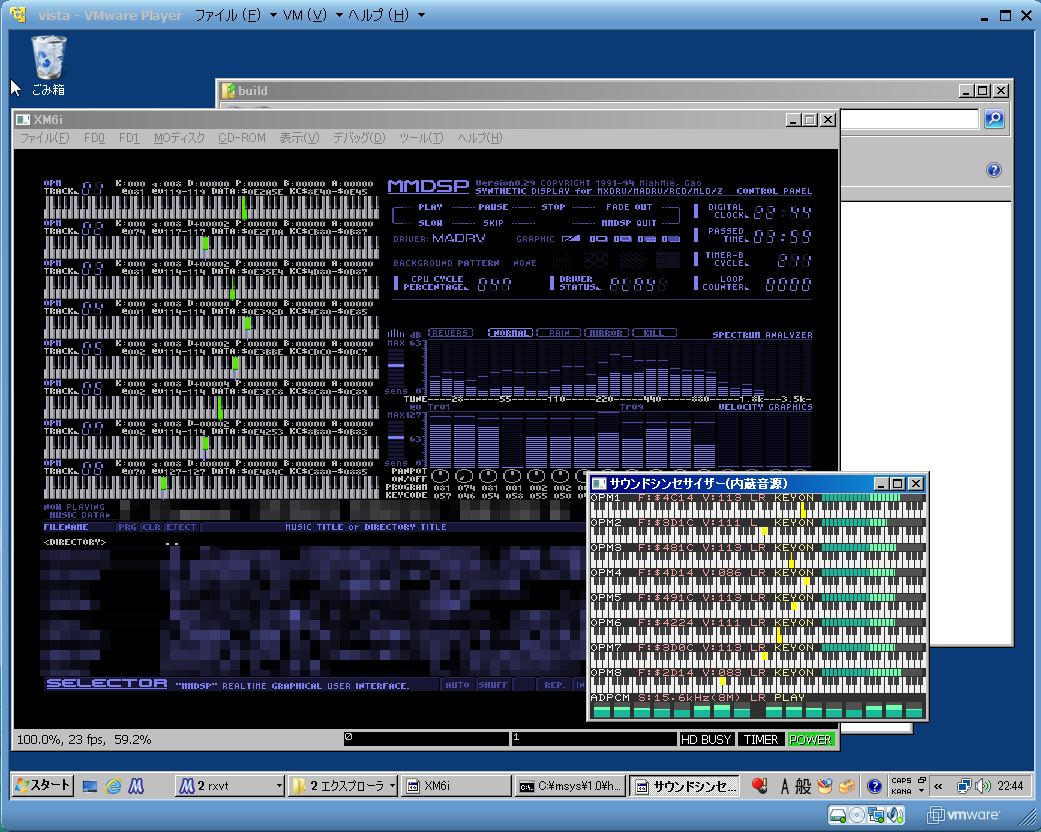The width and height of the screenshot is (1041, 832).
Task: Click the XM6i window title bar icon
Action: tap(23, 120)
